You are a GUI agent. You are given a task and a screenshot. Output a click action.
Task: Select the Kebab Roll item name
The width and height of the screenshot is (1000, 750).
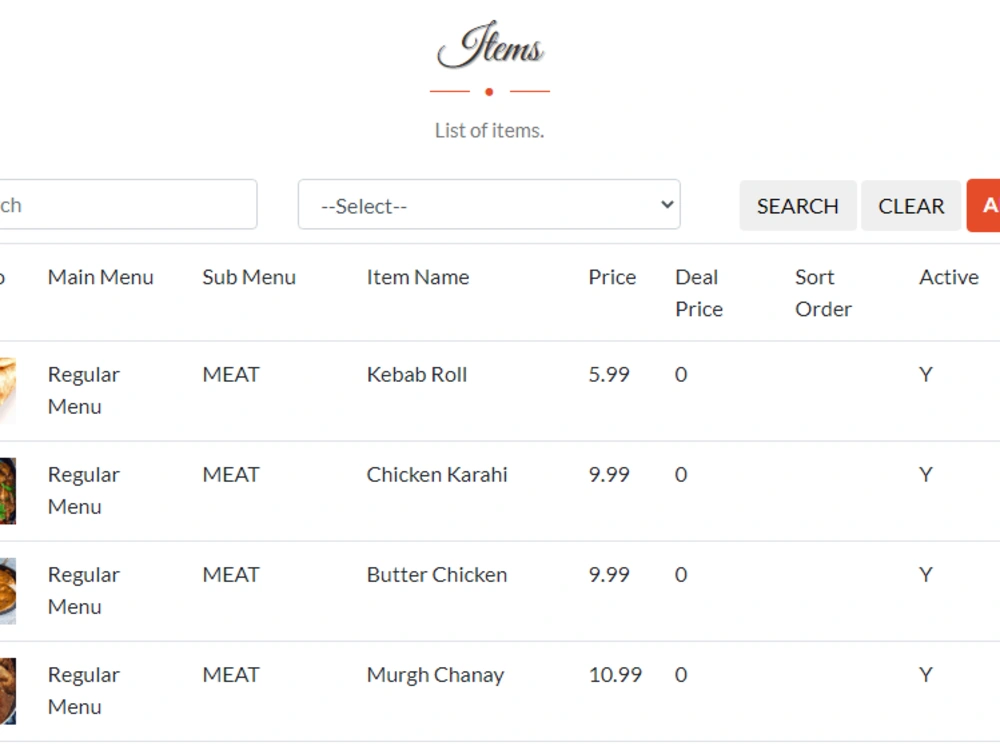click(417, 374)
